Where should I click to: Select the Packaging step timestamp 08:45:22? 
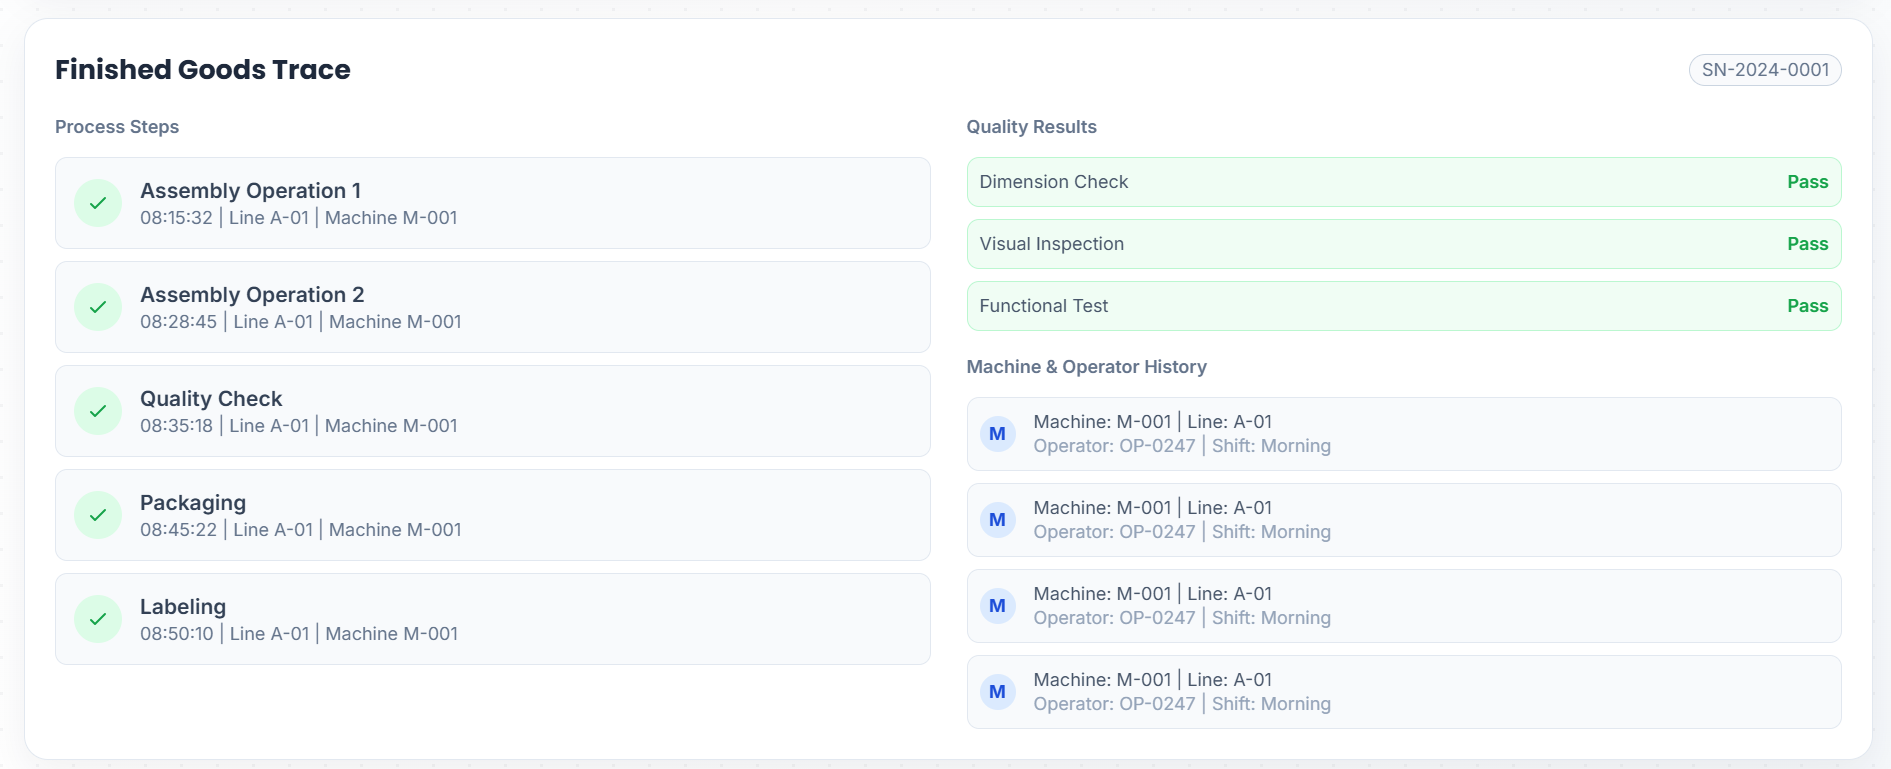tap(178, 530)
